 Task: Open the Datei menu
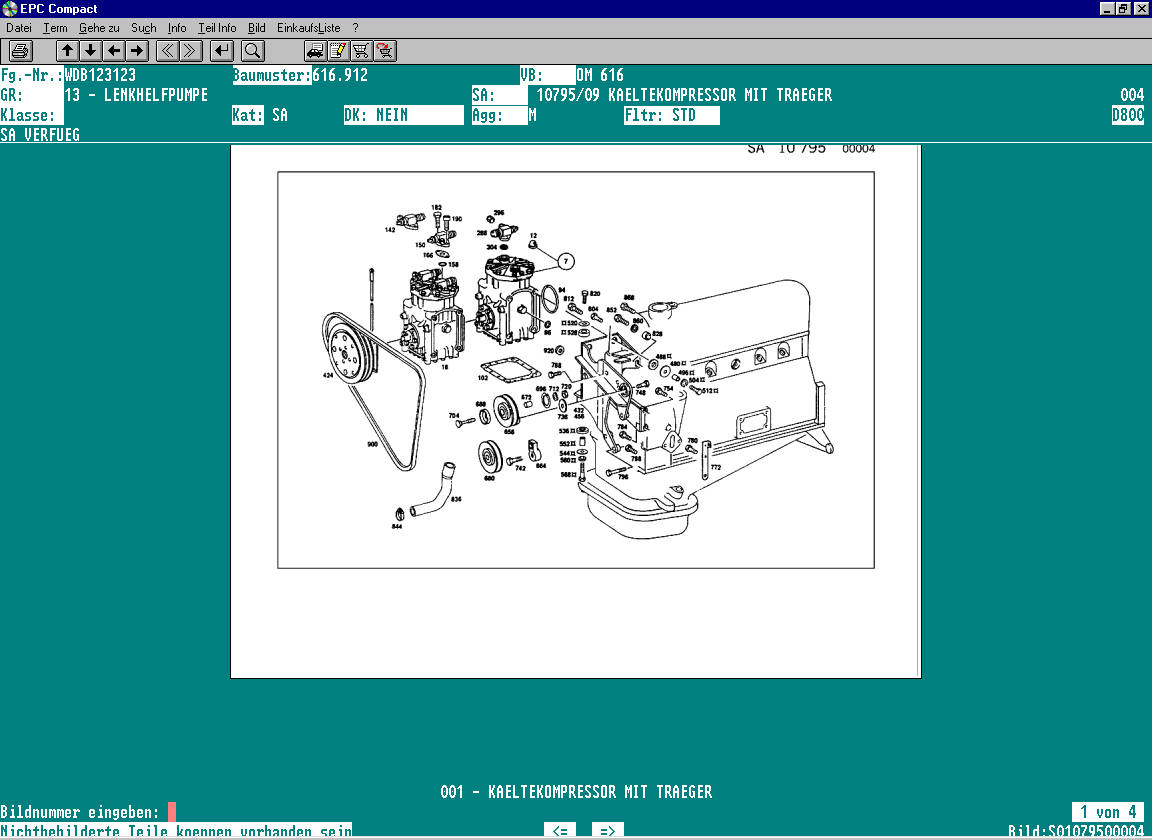point(19,28)
